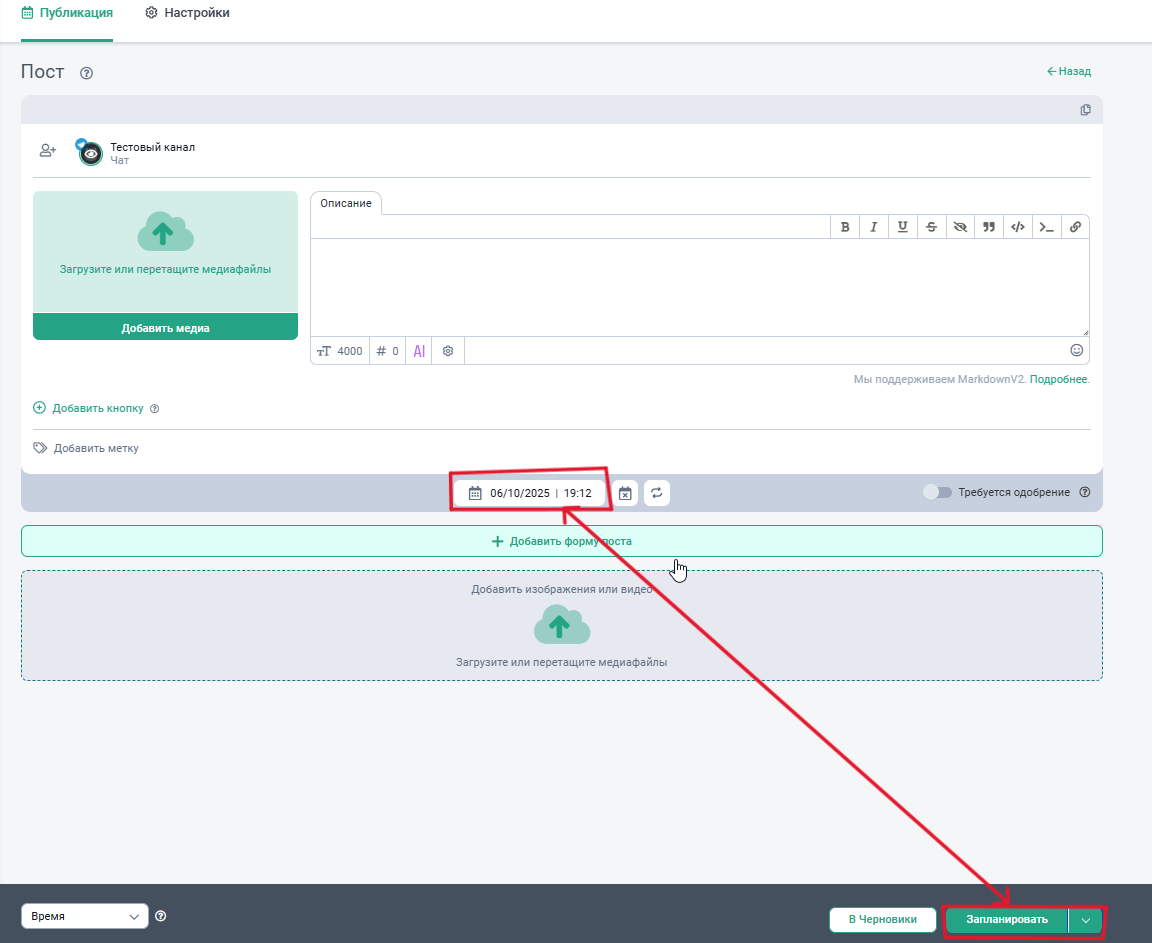Click inside the description text area
The image size is (1152, 943).
click(699, 287)
